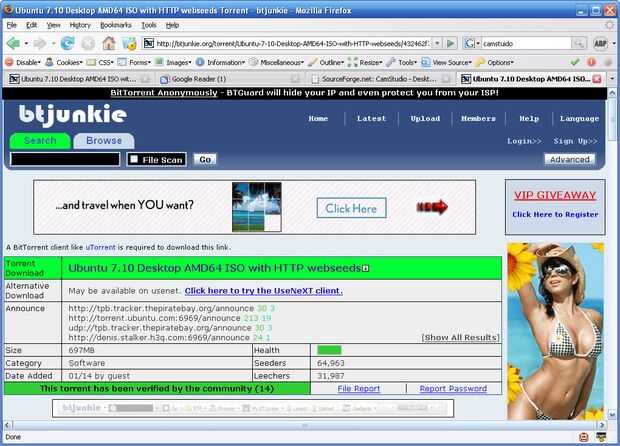Select the Browse tab on btjunkie
Image resolution: width=620 pixels, height=446 pixels.
click(x=104, y=141)
